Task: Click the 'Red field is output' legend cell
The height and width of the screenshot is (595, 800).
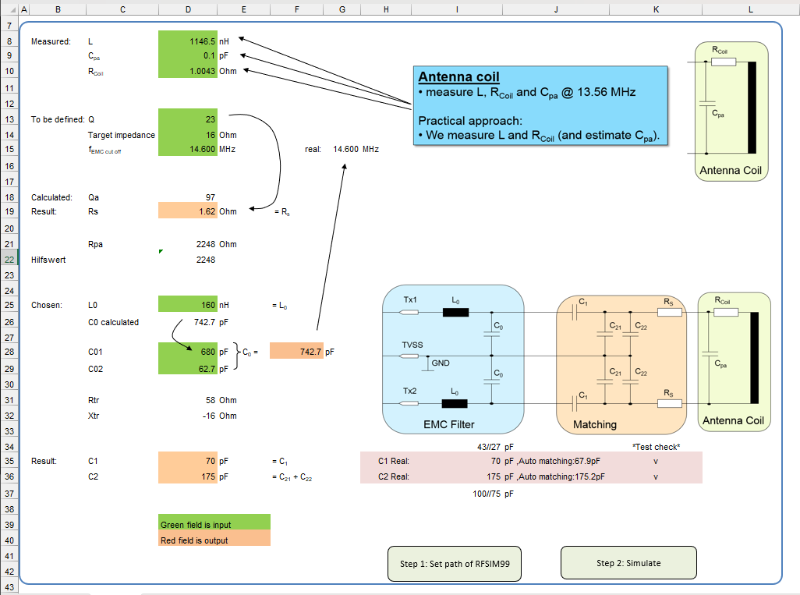Action: (x=214, y=540)
